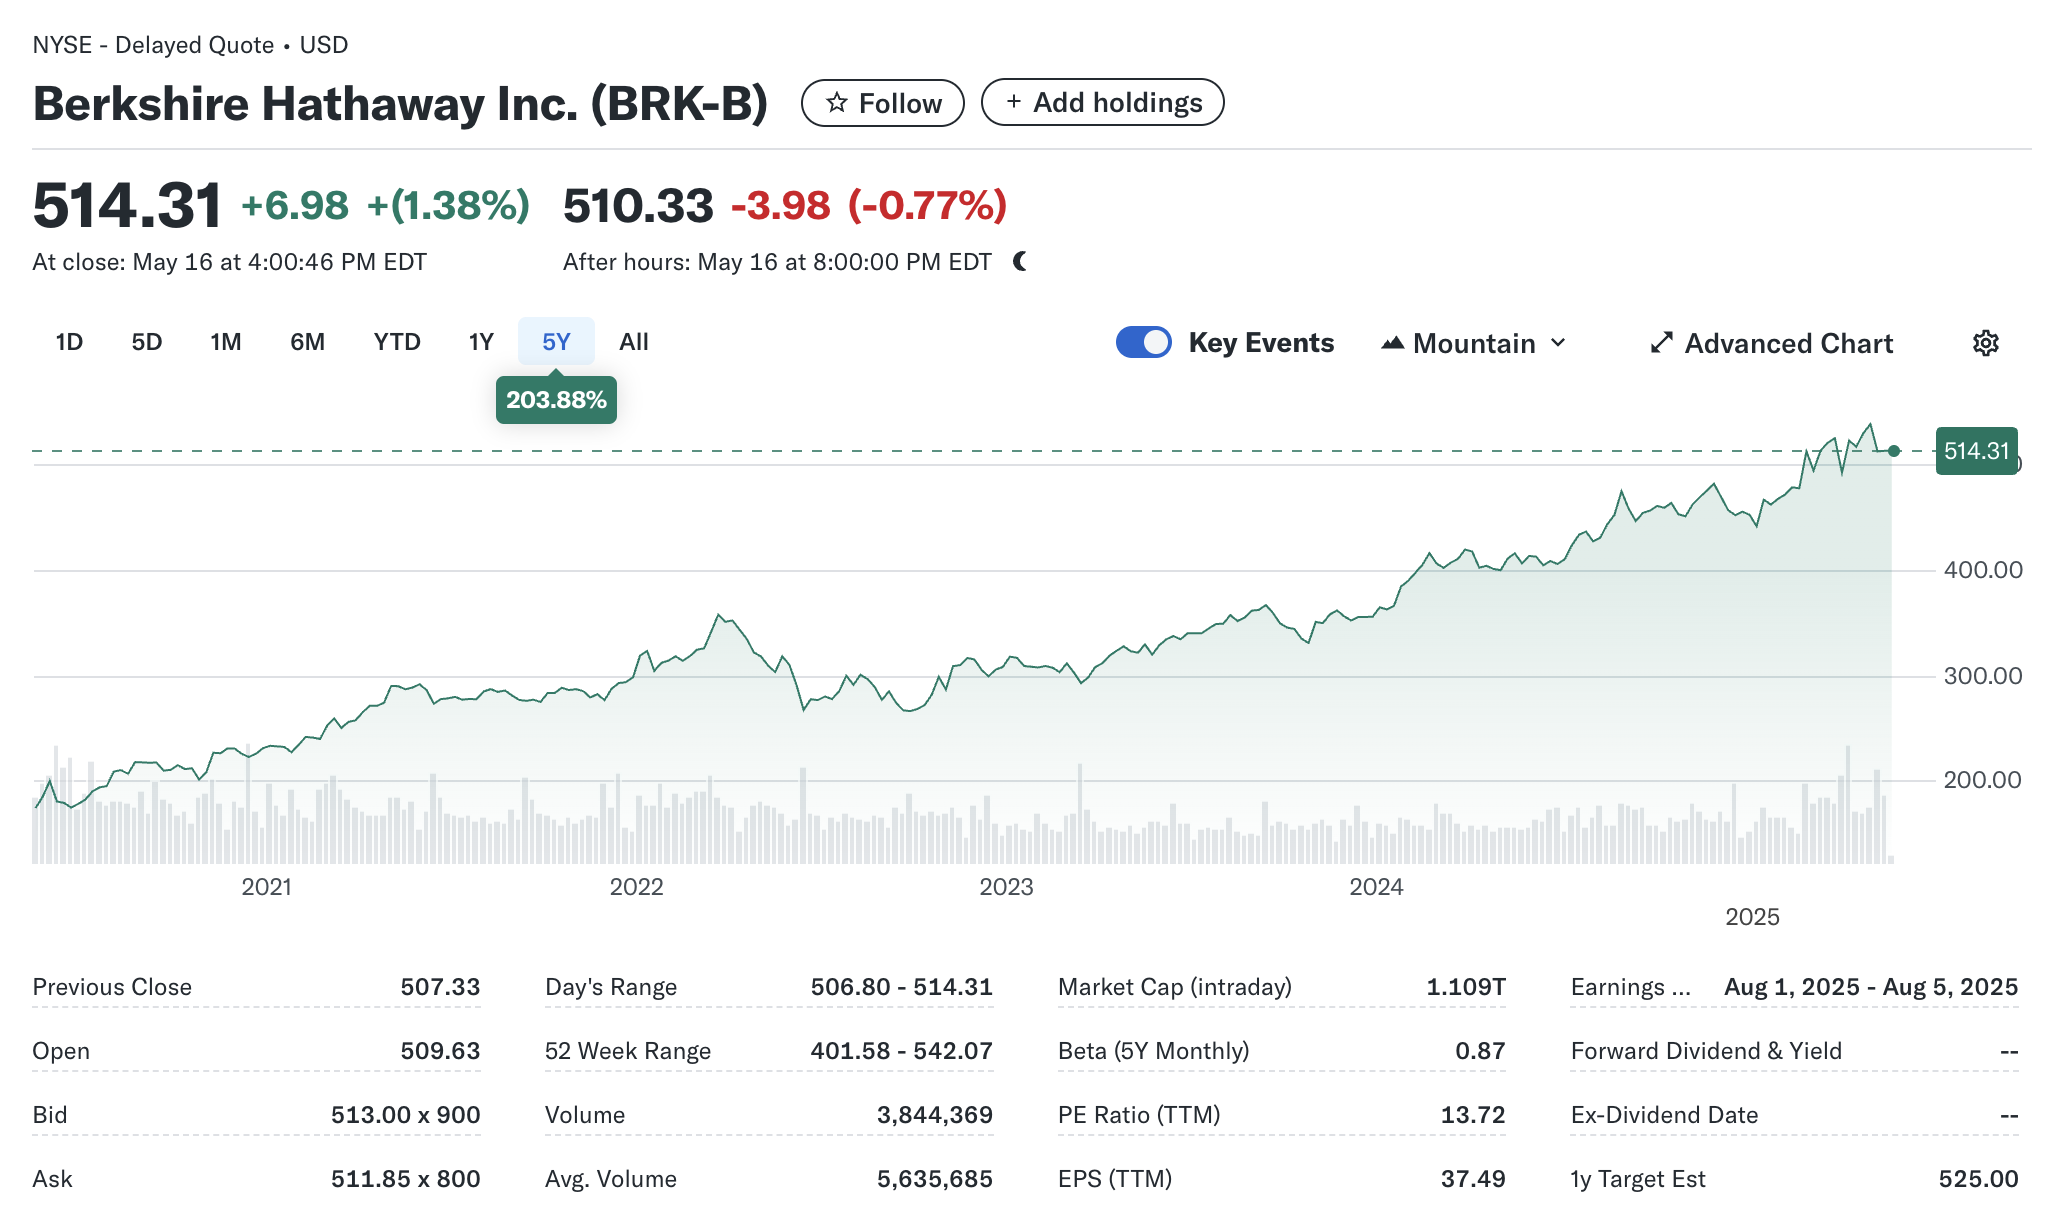The image size is (2062, 1228).
Task: Click the 203.88% return badge
Action: click(556, 400)
